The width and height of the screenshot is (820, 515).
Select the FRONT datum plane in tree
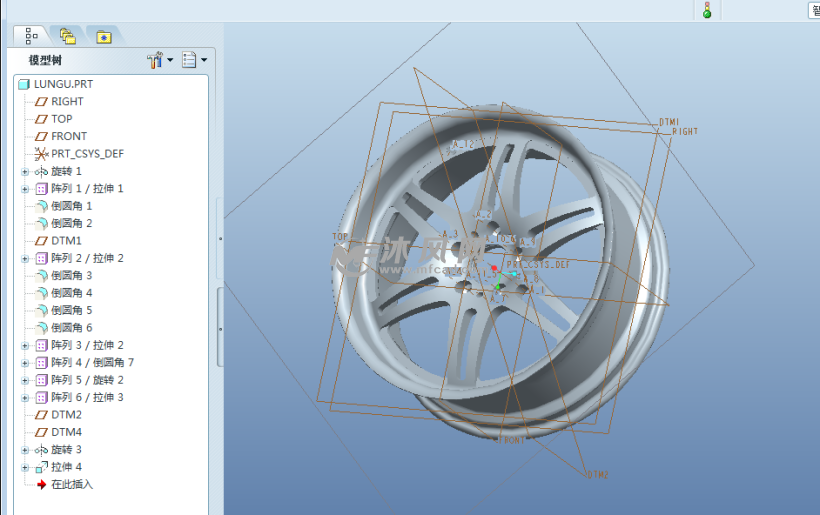(x=69, y=136)
